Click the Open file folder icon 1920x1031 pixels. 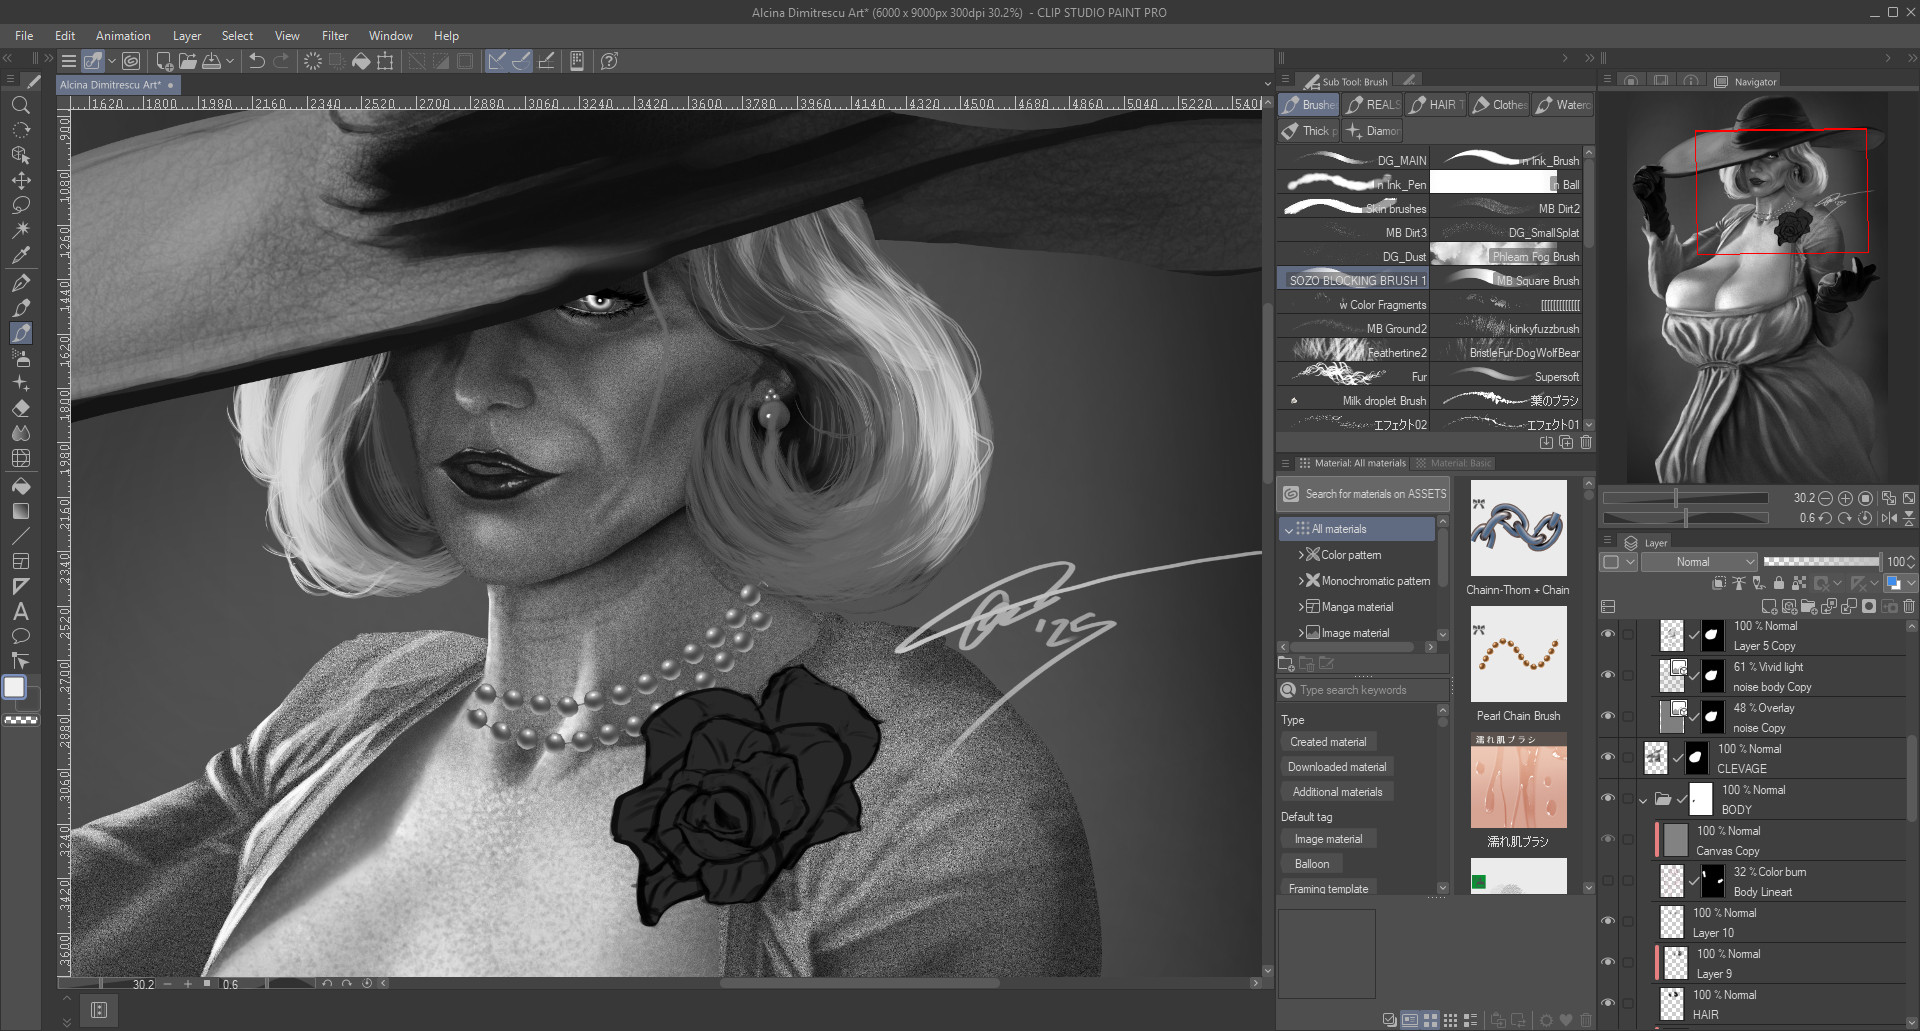(x=188, y=61)
